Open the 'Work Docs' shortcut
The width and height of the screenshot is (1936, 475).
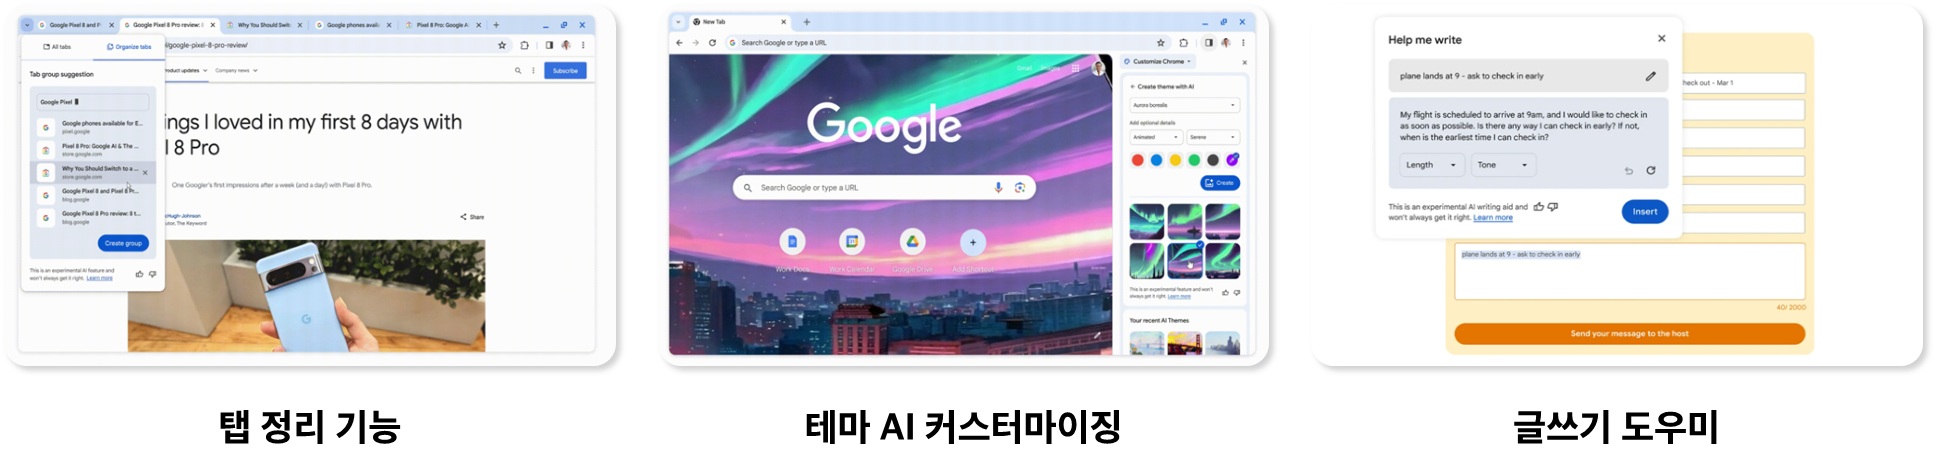[x=792, y=241]
